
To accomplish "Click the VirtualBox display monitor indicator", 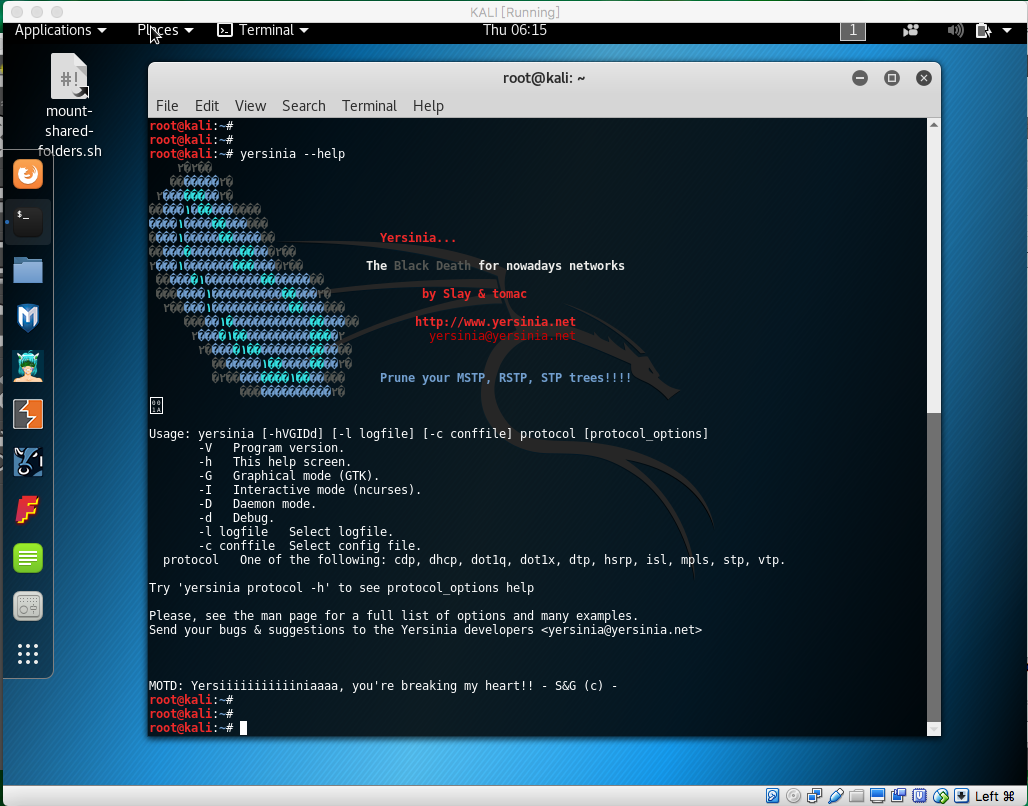I will click(877, 796).
